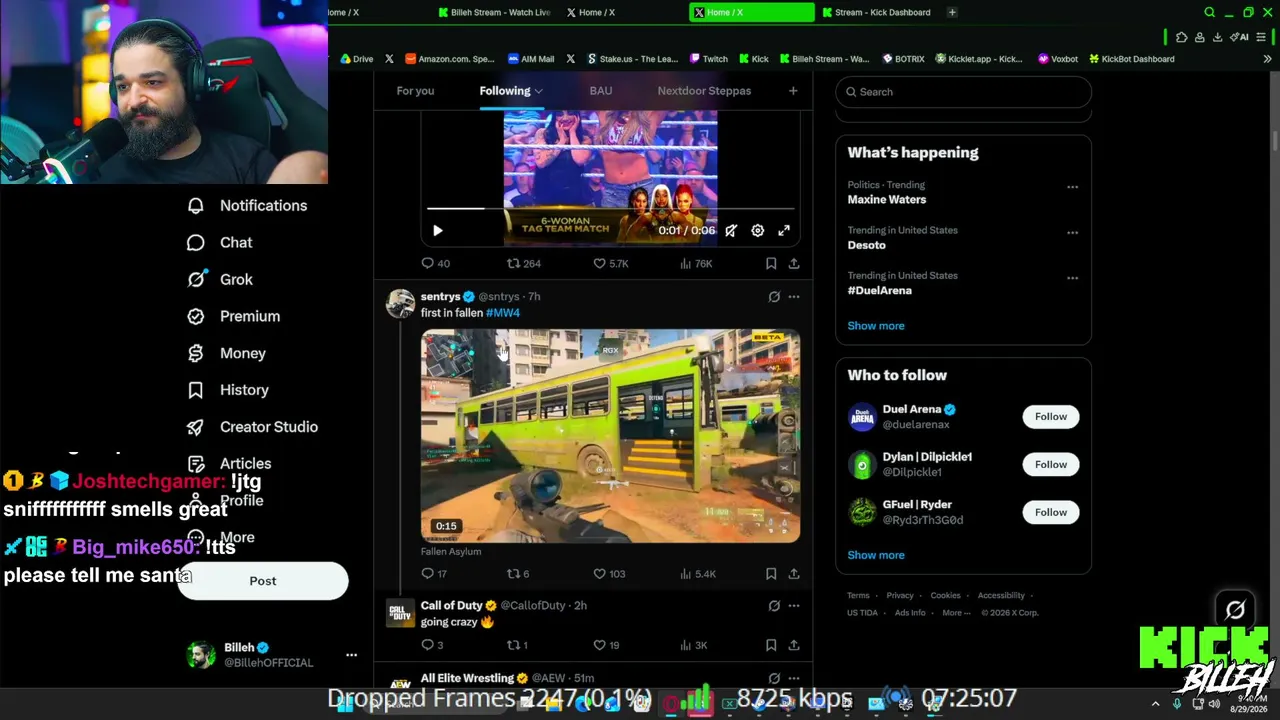Open Creator Studio in the sidebar
Viewport: 1280px width, 720px height.
(253, 427)
